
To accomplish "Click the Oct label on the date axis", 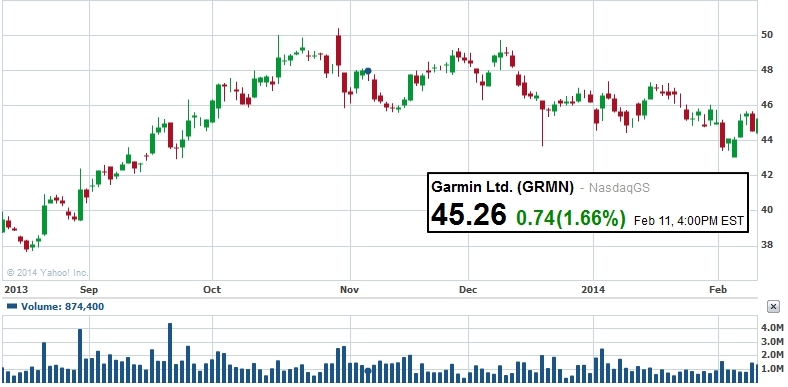I will tap(212, 289).
